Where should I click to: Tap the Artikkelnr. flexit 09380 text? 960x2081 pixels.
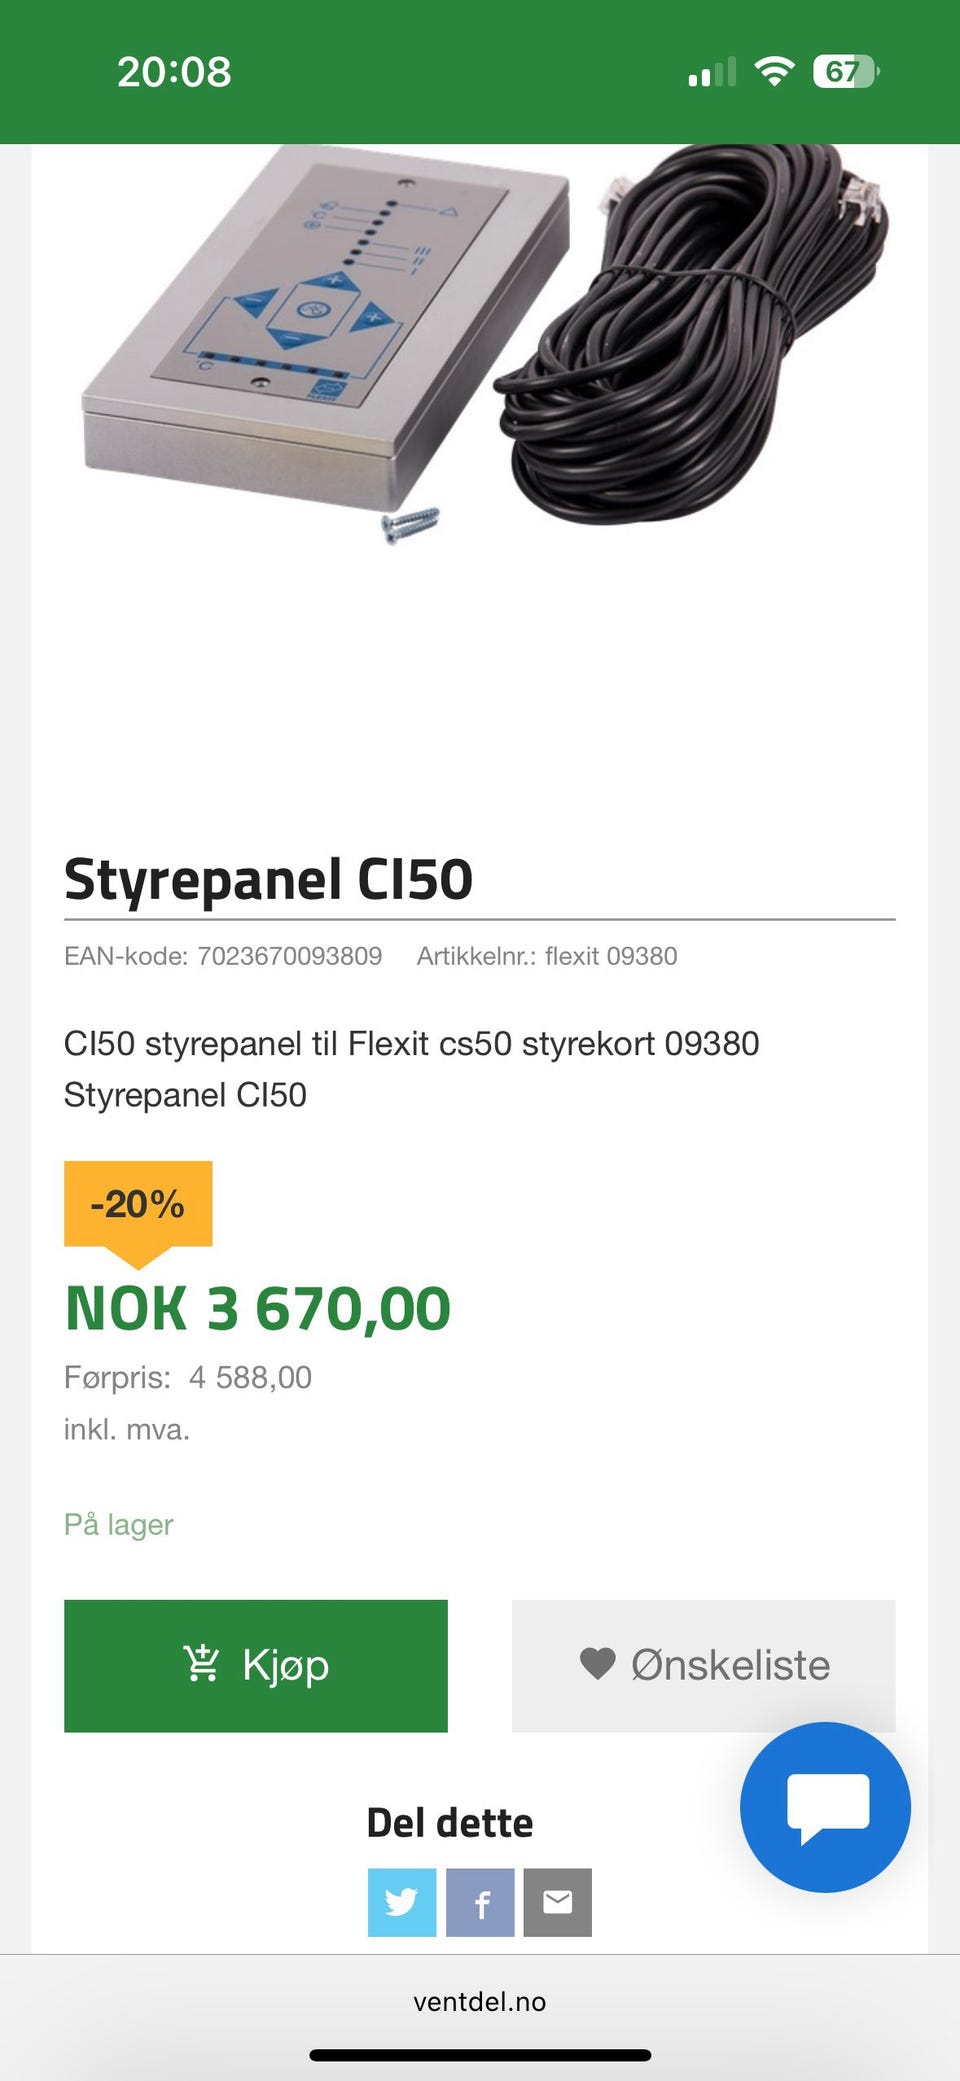click(x=547, y=956)
